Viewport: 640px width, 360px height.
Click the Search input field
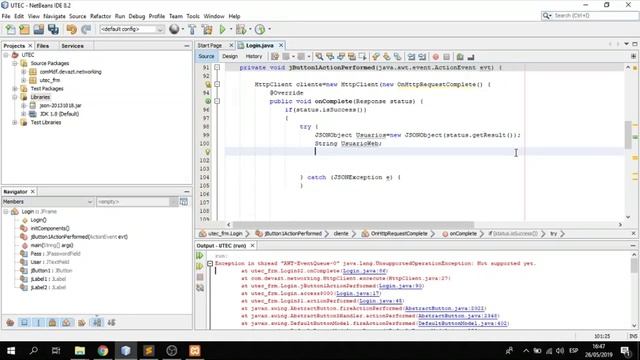[x=595, y=16]
